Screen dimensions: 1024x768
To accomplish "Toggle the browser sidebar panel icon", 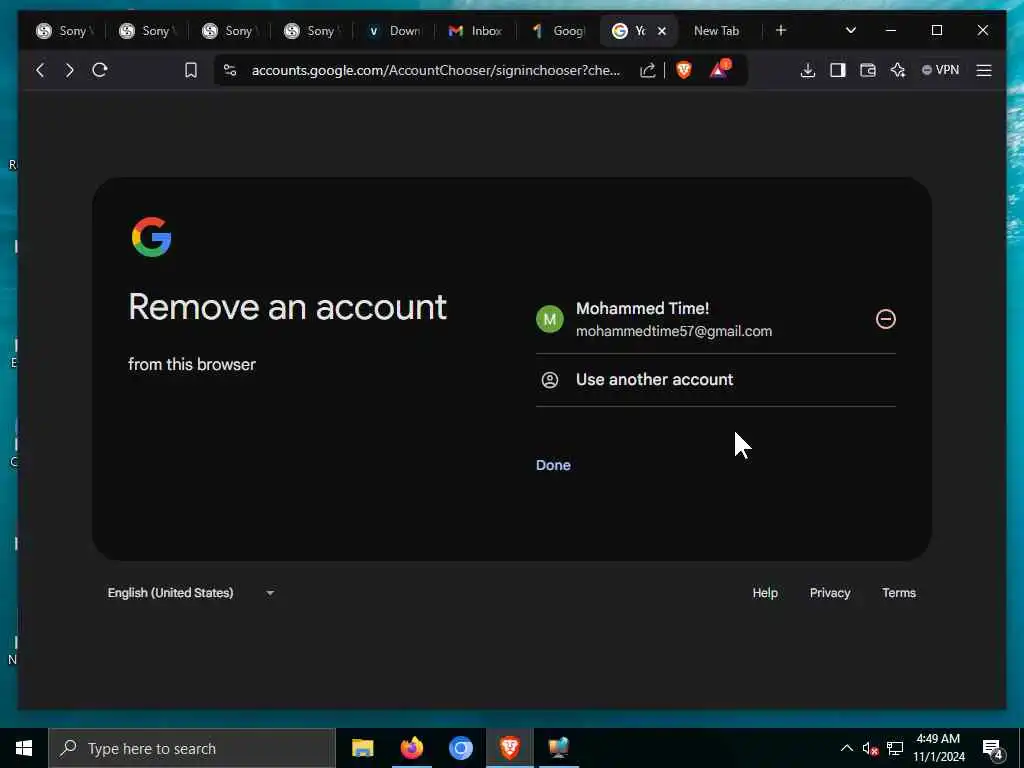I will click(x=838, y=70).
